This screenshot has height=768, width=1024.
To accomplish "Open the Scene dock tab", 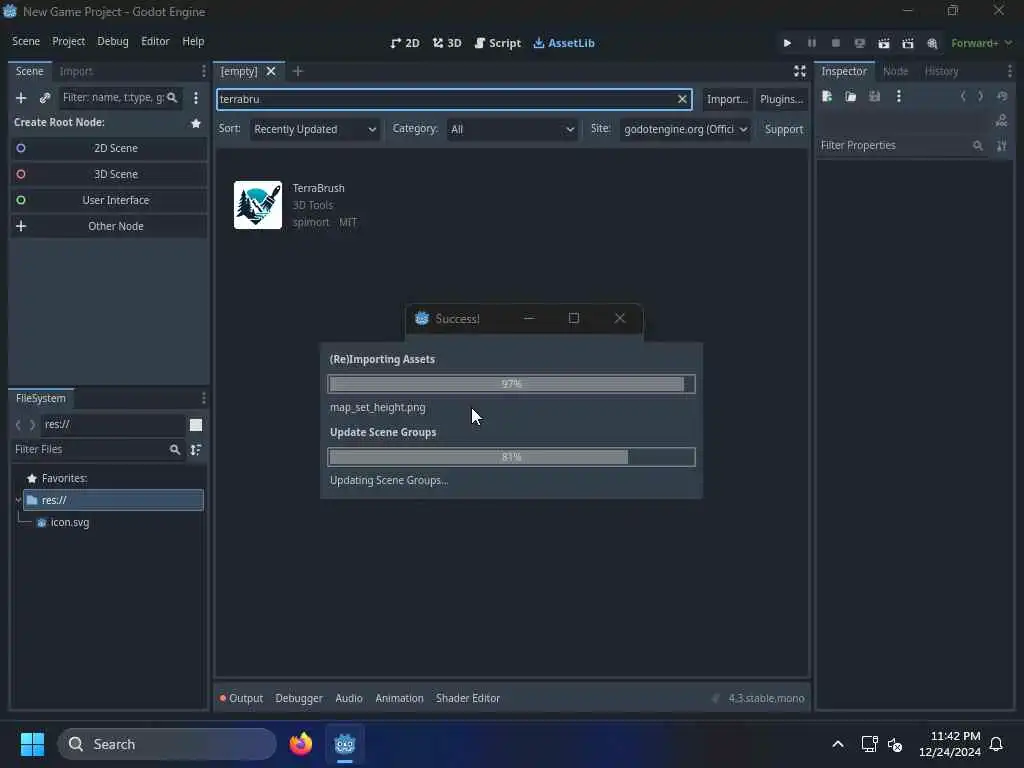I will (29, 71).
